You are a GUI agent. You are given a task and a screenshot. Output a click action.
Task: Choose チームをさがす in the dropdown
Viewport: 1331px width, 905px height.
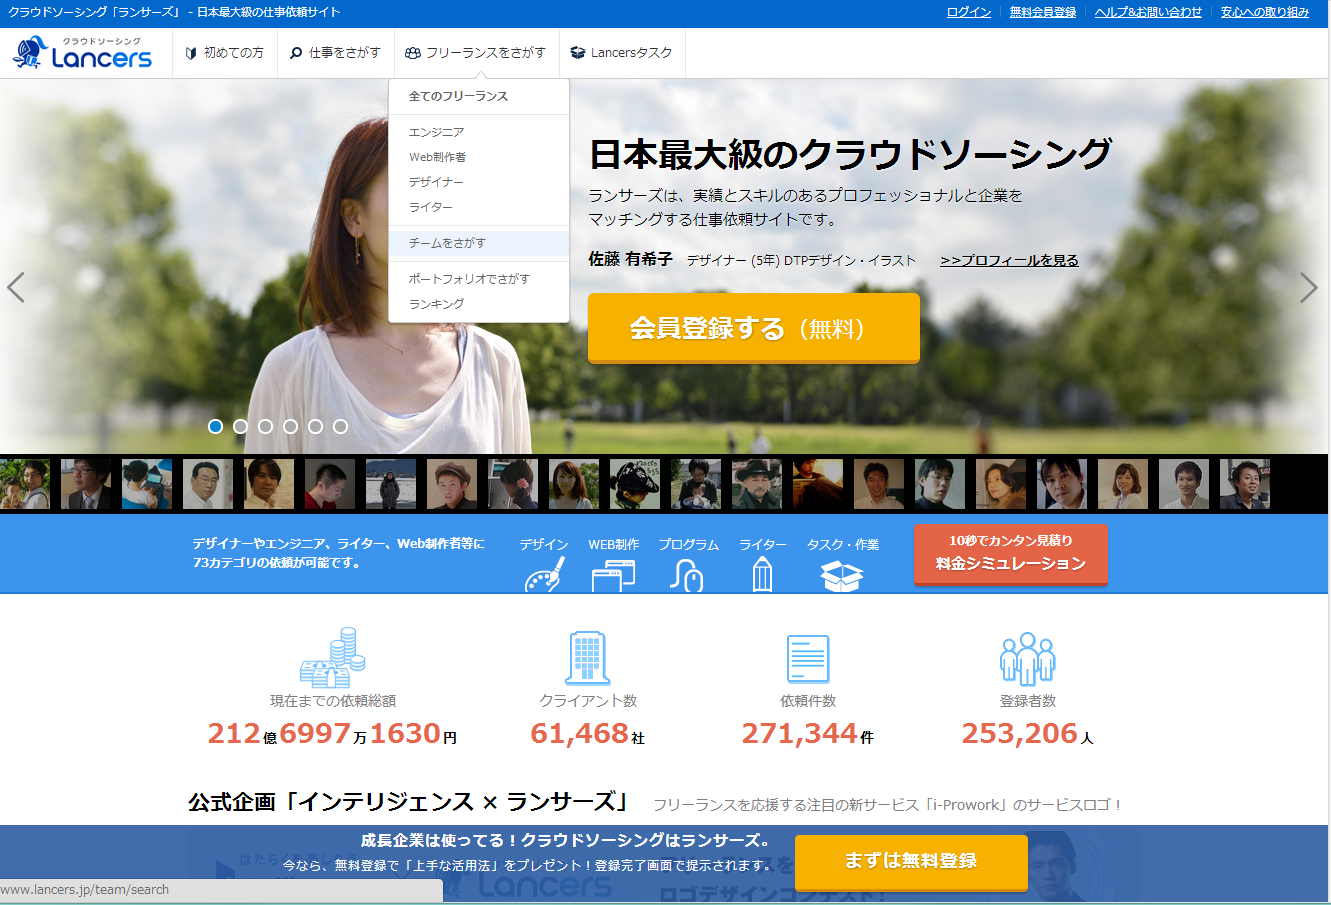pos(479,243)
